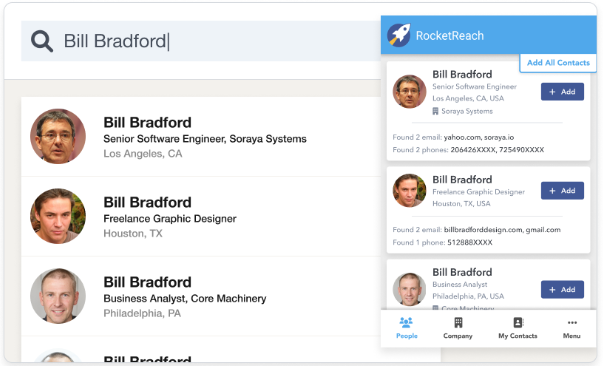This screenshot has width=603, height=366.
Task: Click the Soraya Systems company link in RocketReach panel
Action: coord(467,111)
